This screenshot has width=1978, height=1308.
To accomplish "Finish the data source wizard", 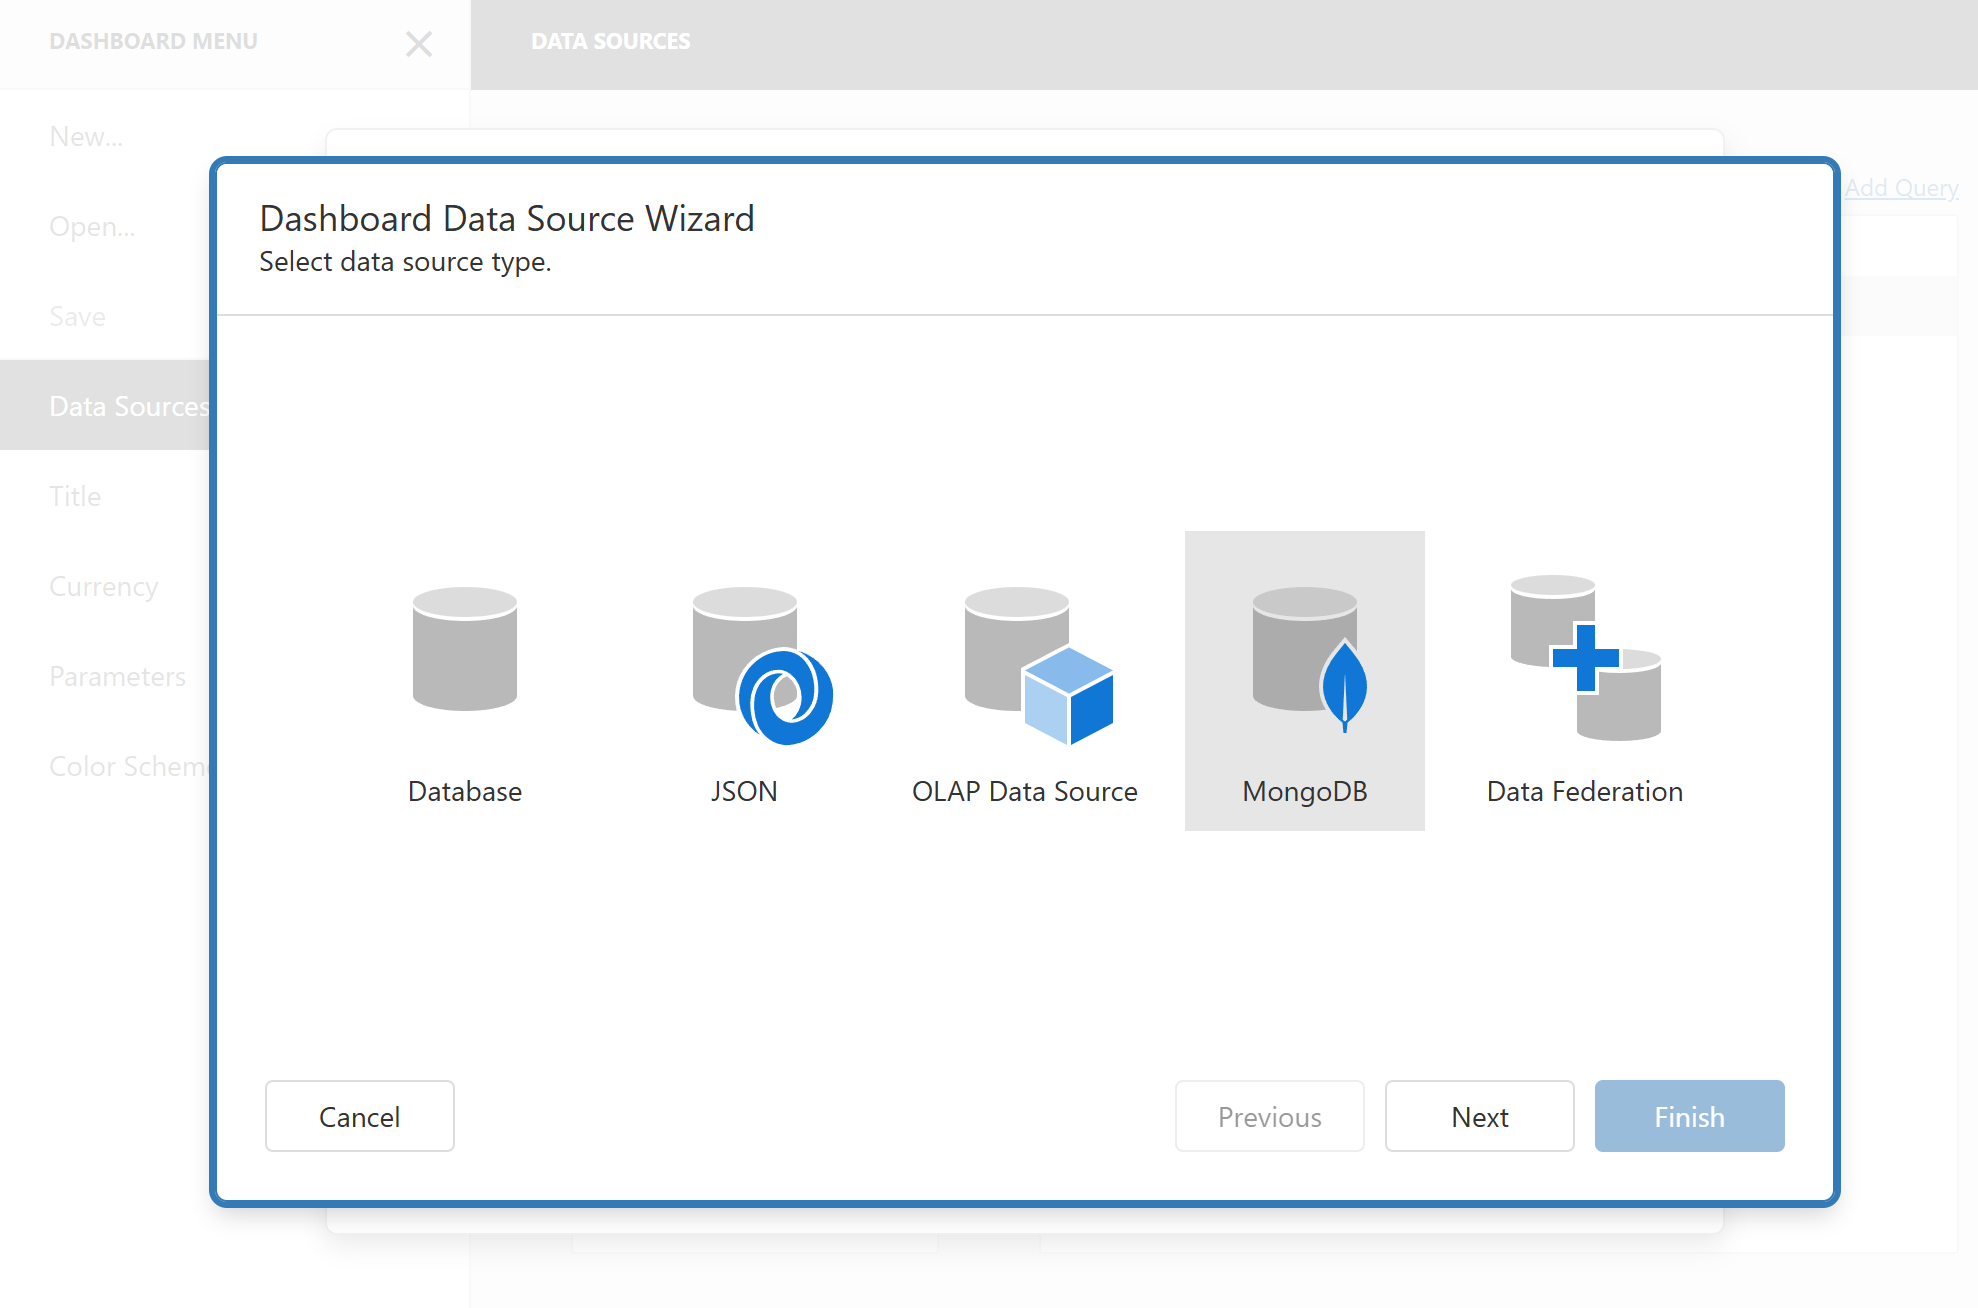I will 1689,1116.
